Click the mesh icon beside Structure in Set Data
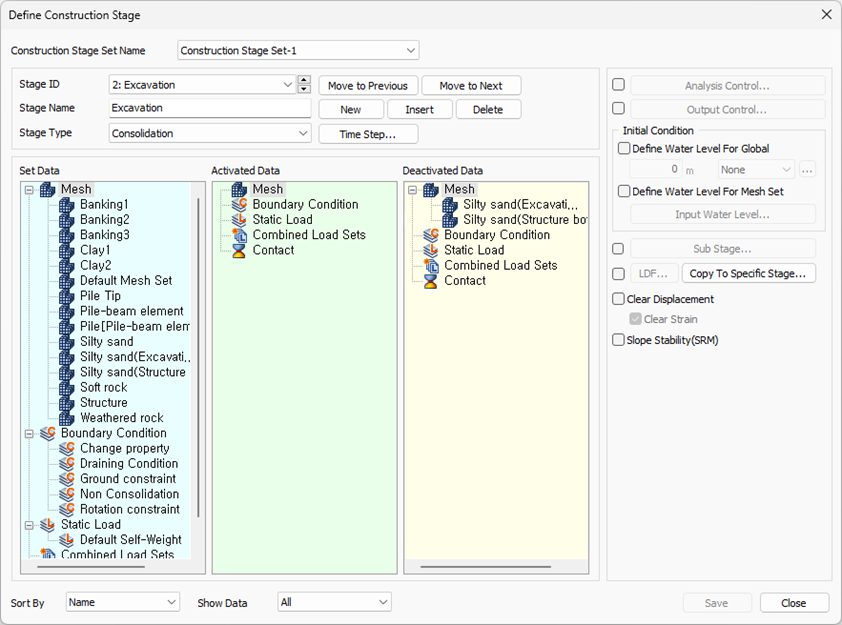 67,403
